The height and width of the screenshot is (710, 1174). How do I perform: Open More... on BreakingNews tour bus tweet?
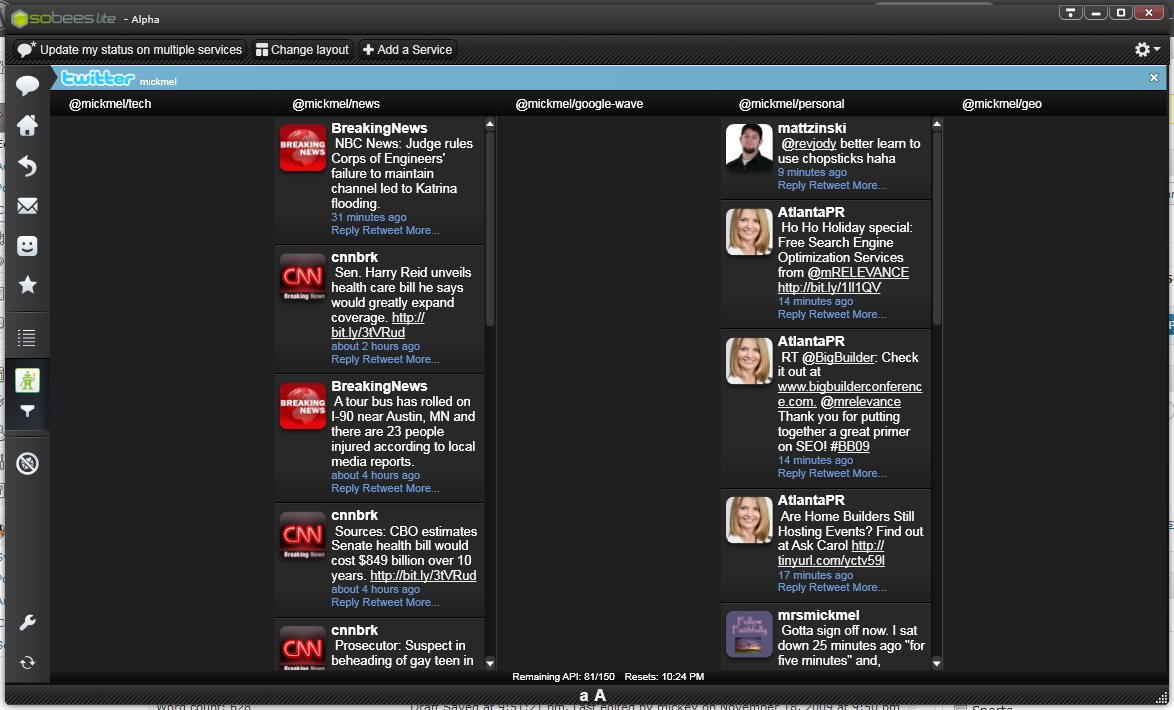point(422,488)
